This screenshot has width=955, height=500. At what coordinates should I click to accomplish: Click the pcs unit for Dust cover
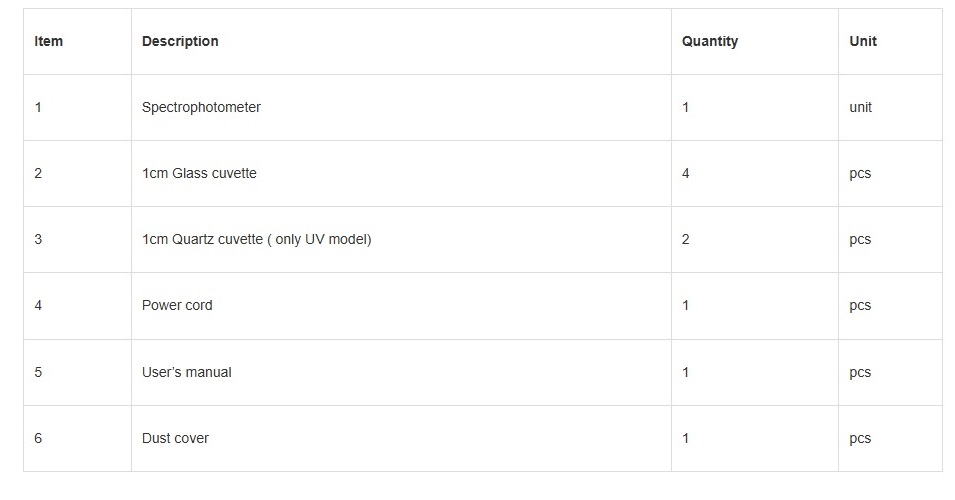(860, 438)
